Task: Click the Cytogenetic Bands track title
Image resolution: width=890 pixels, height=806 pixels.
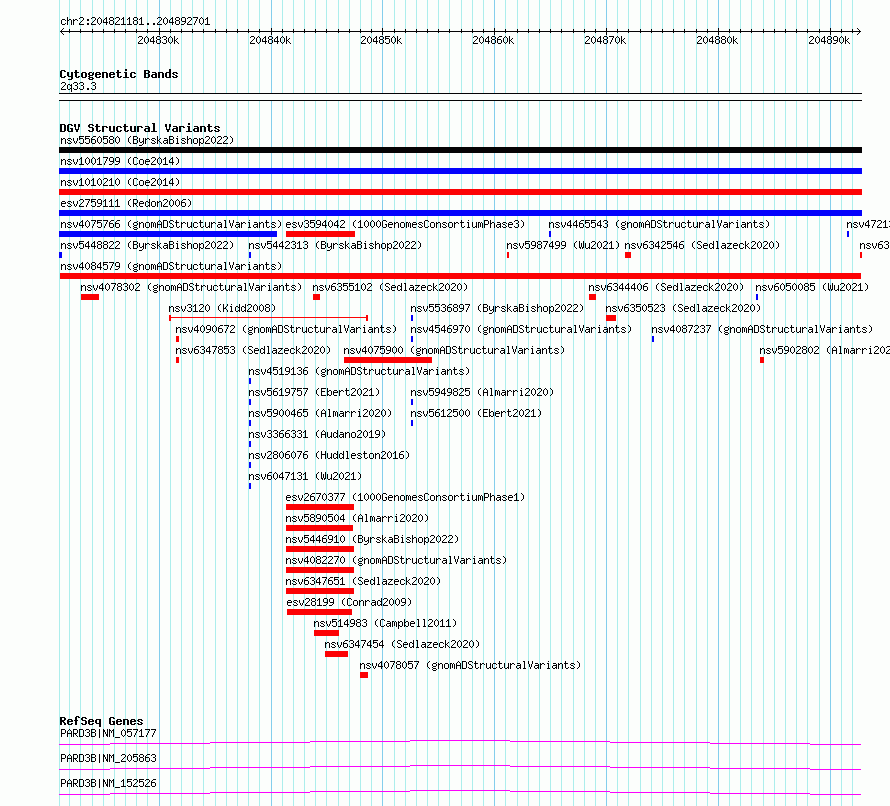Action: [x=119, y=74]
